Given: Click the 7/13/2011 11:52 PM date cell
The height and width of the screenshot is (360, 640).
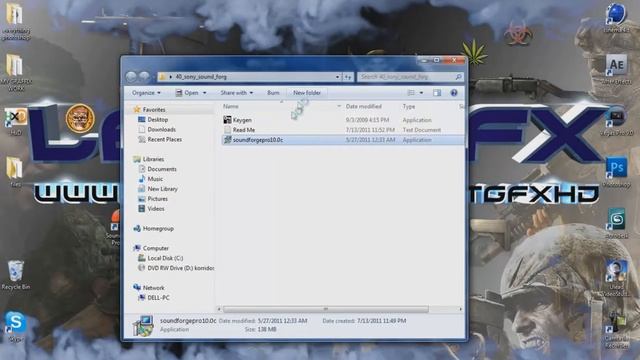Looking at the screenshot, I should [x=370, y=130].
